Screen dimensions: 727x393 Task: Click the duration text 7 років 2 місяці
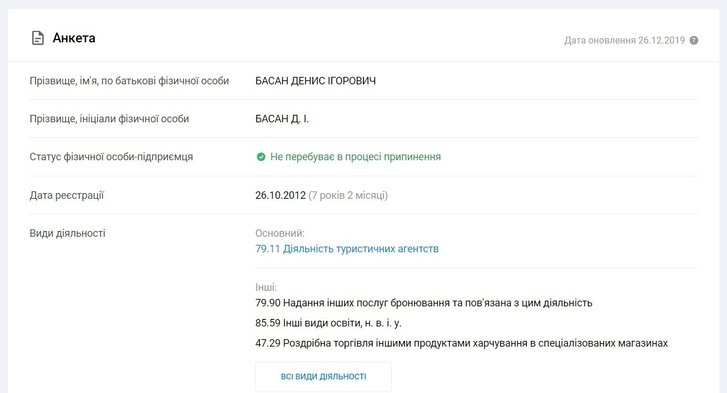tap(348, 195)
